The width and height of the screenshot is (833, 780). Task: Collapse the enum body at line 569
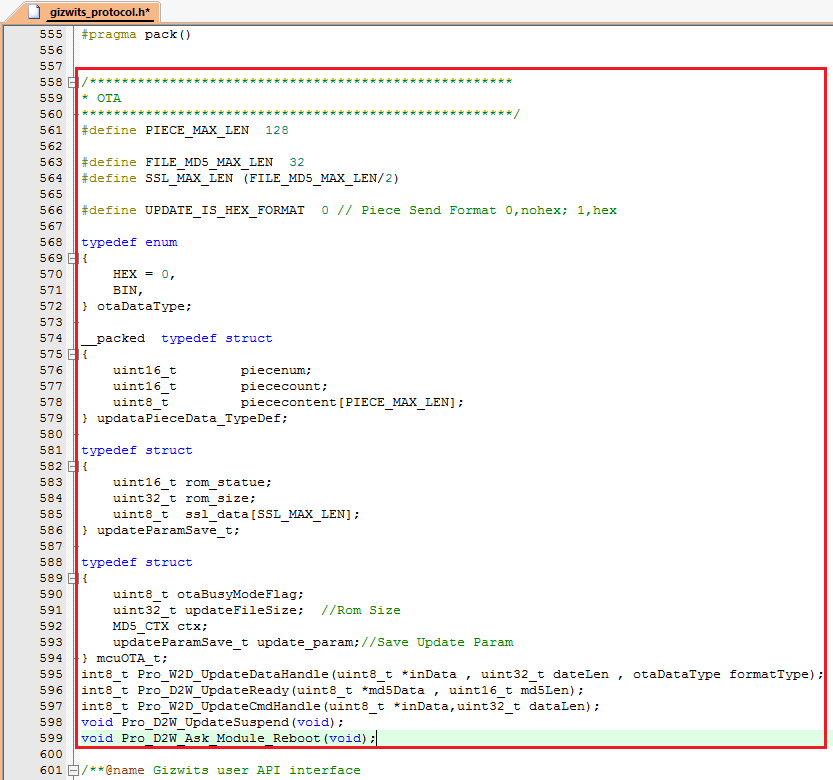tap(72, 258)
